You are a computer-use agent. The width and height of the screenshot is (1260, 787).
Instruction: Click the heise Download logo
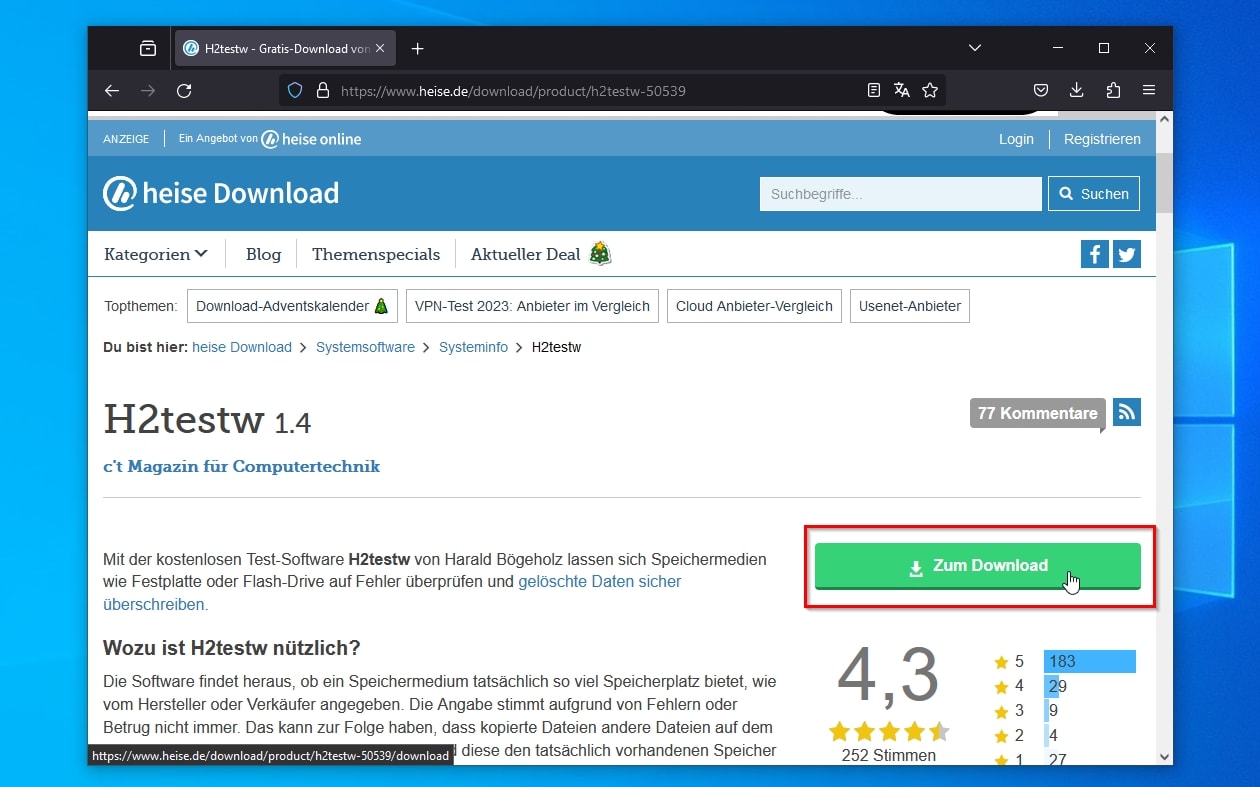221,193
